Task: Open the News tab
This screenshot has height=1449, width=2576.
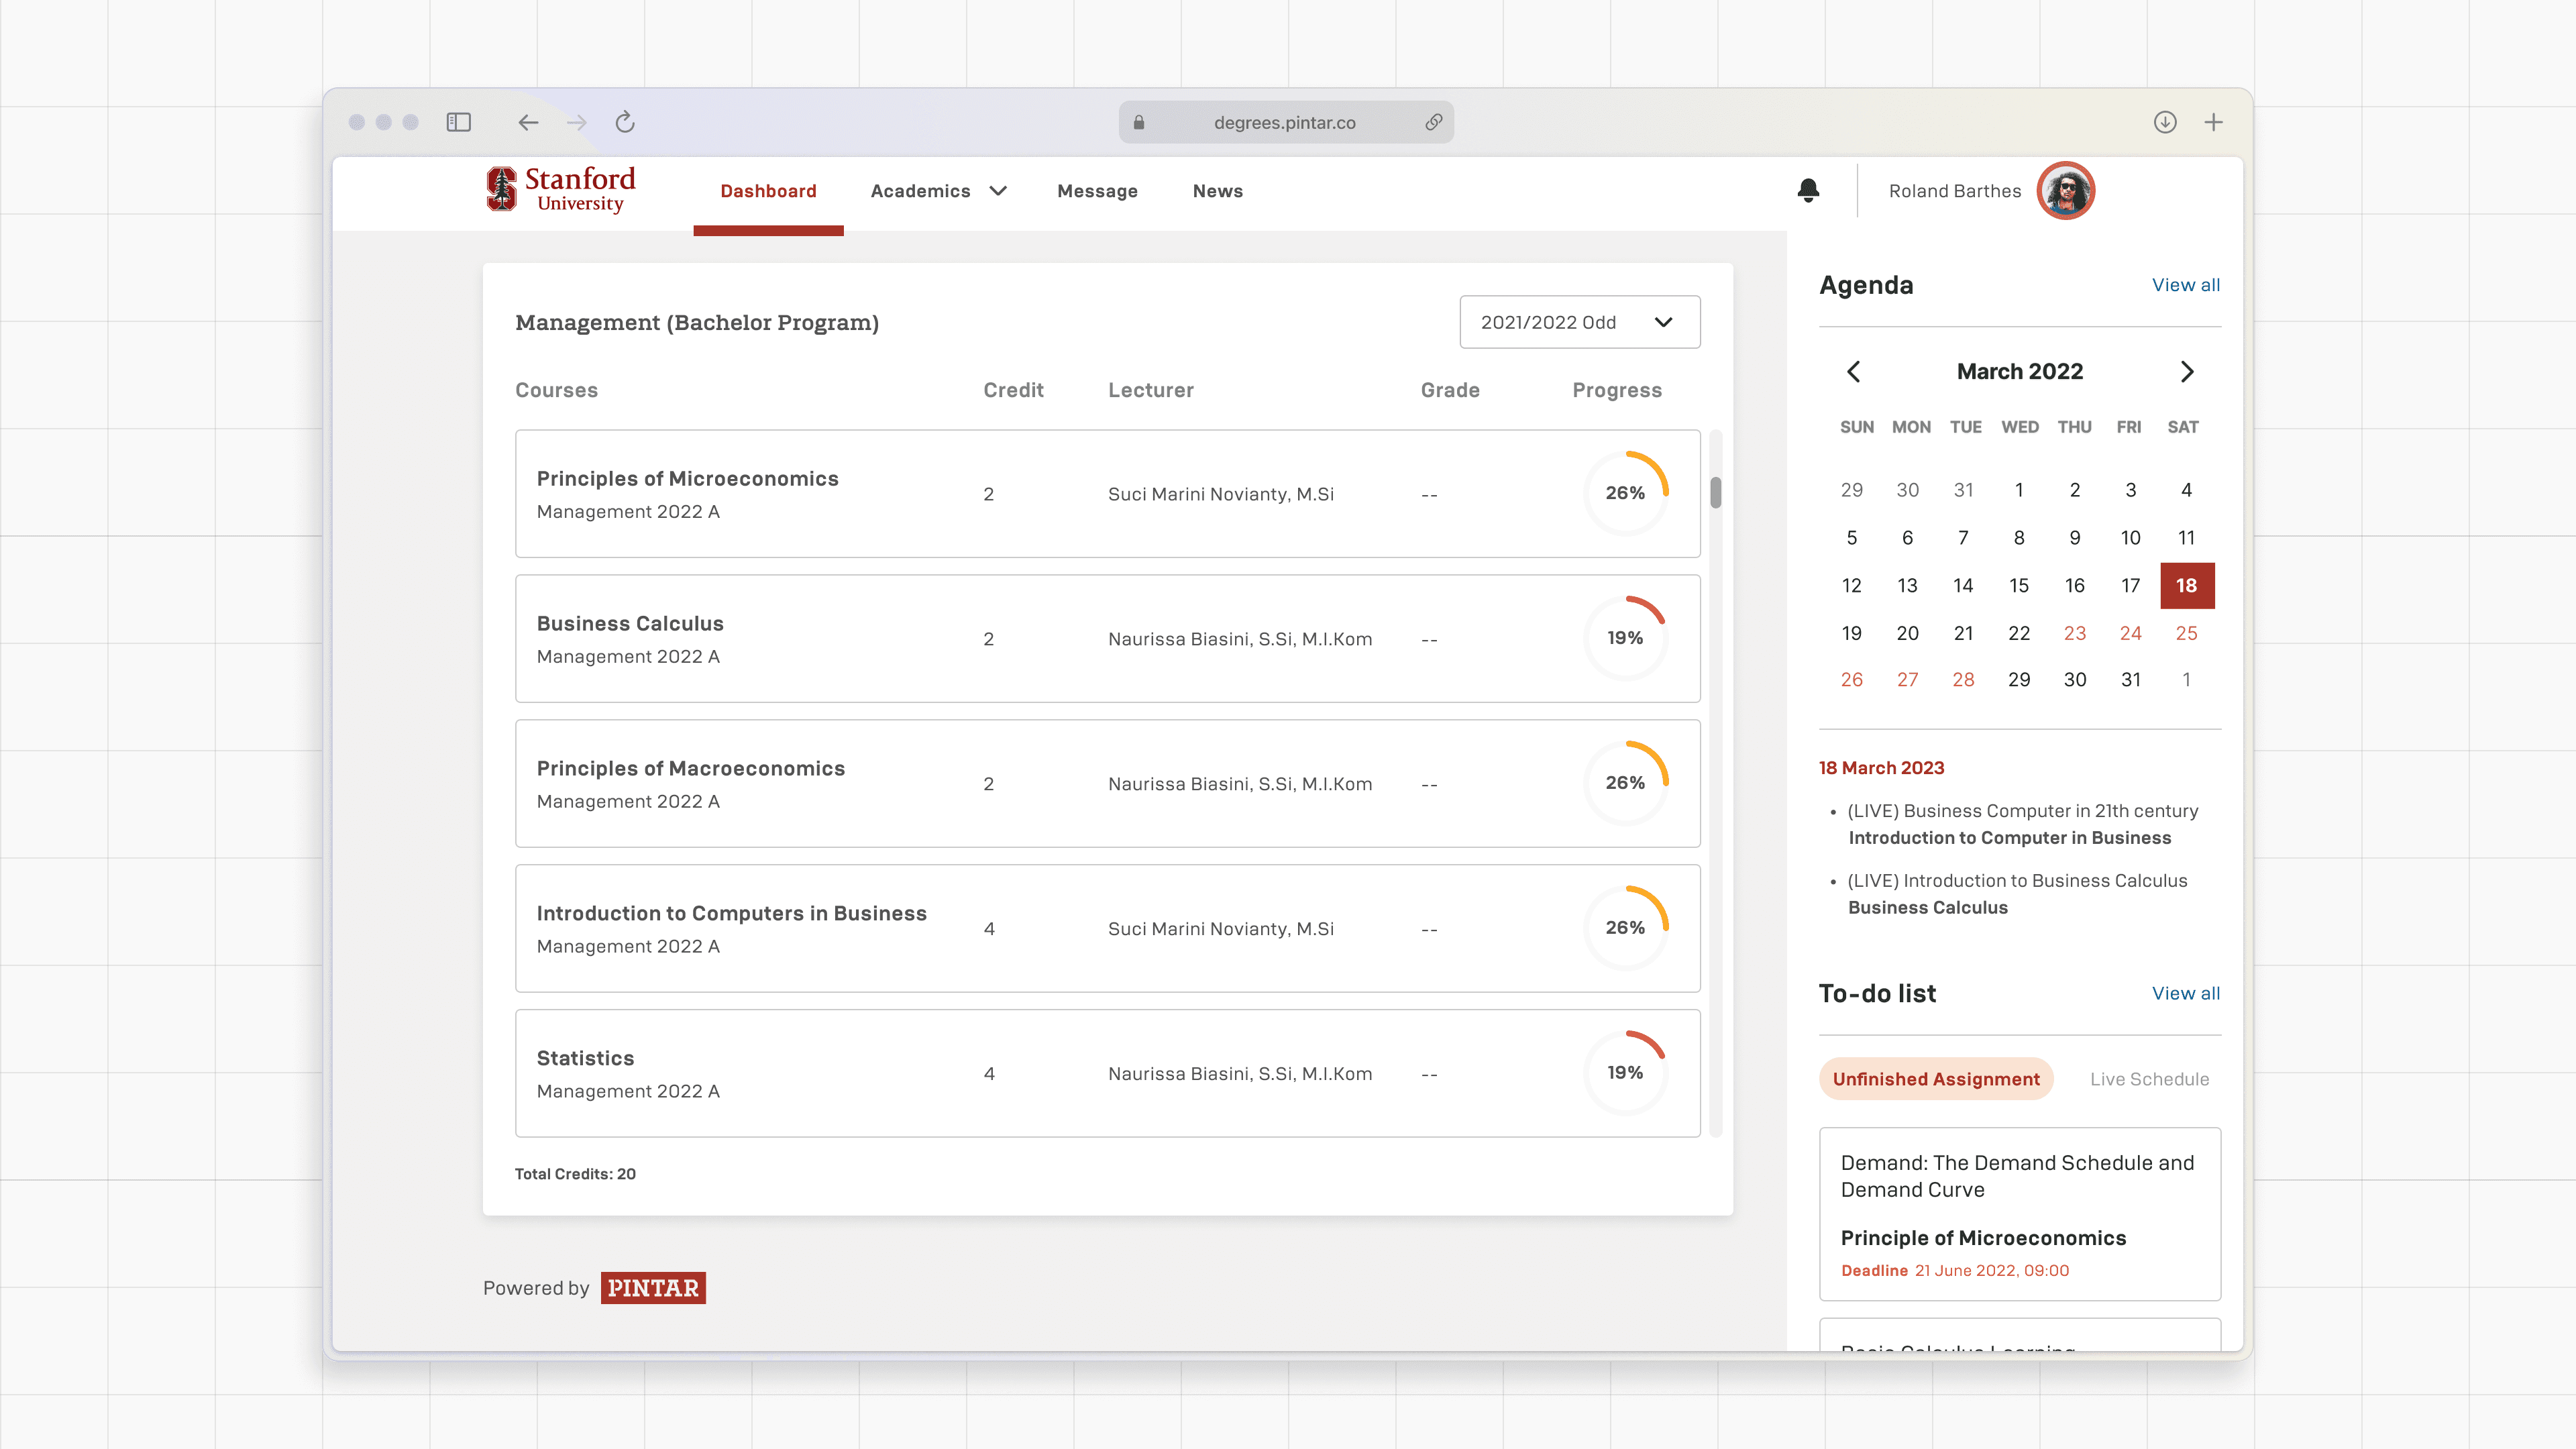Action: click(x=1217, y=191)
